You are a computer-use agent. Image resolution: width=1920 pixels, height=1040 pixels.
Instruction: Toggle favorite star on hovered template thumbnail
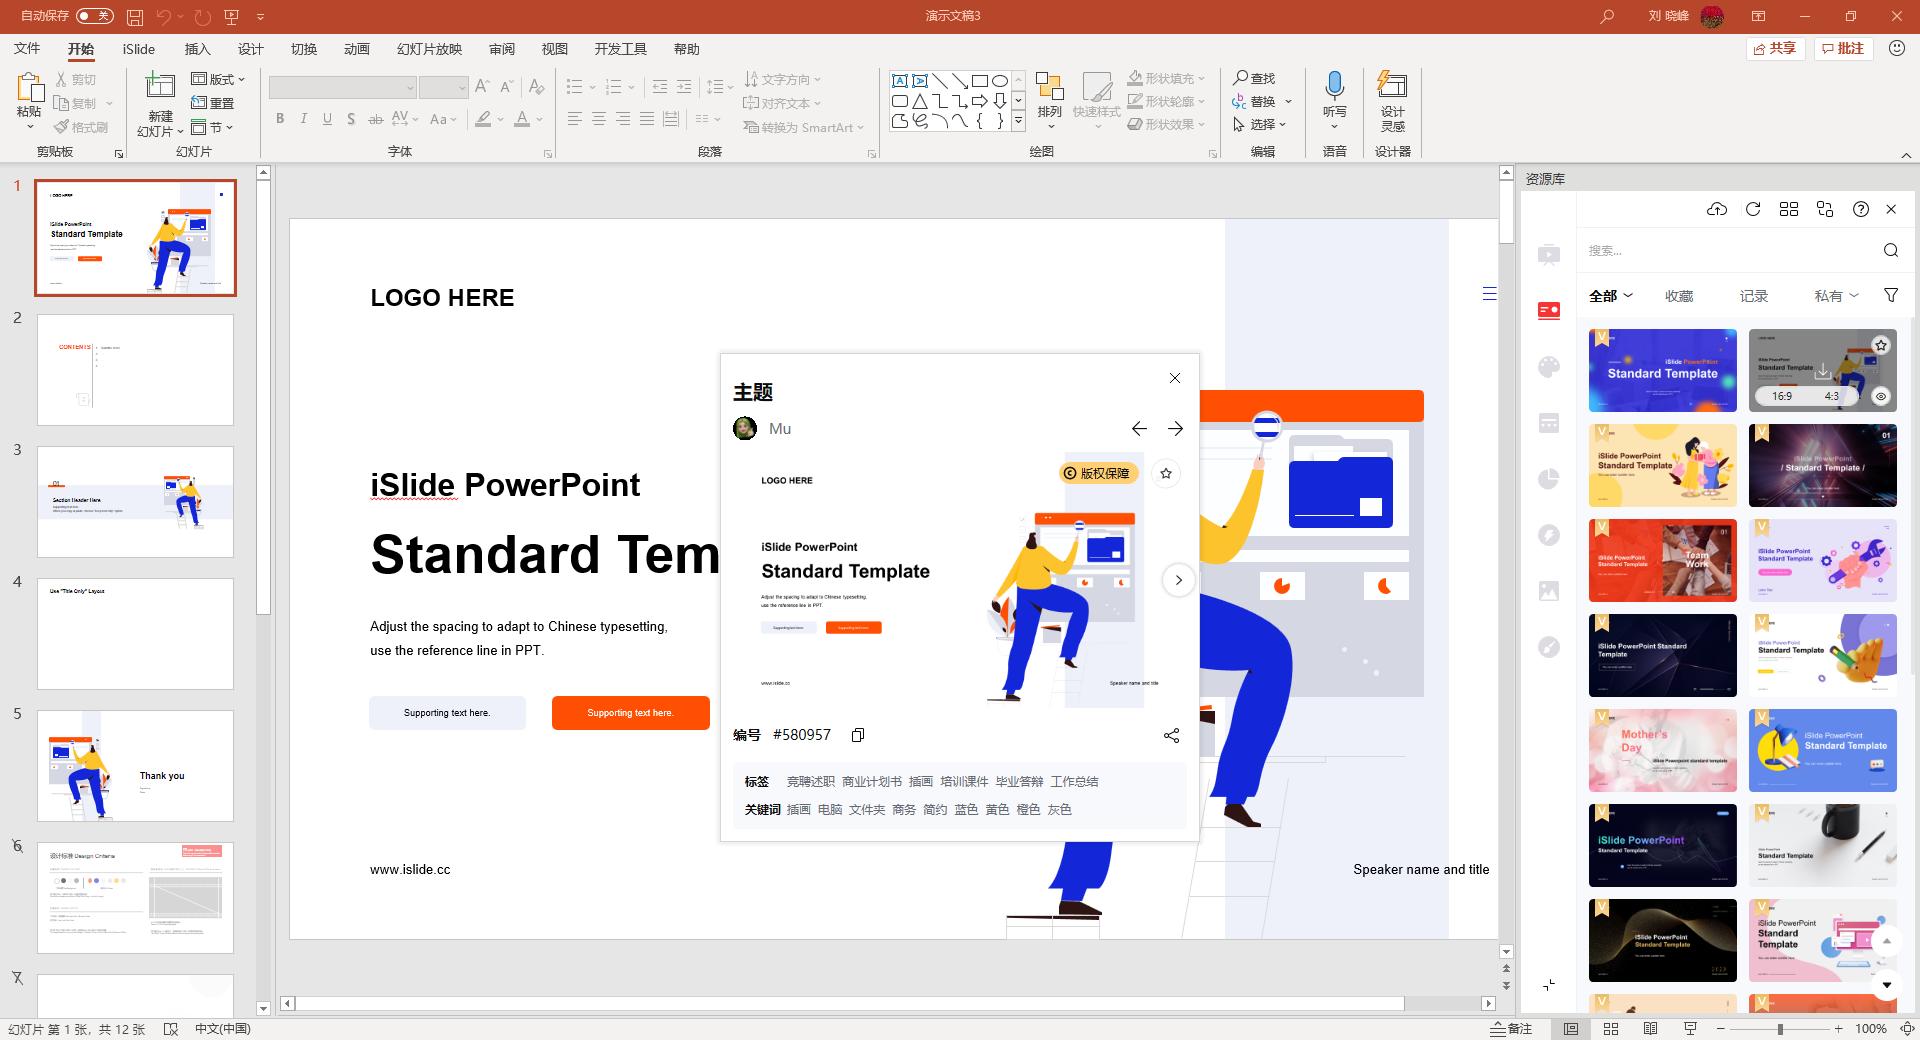pyautogui.click(x=1881, y=345)
